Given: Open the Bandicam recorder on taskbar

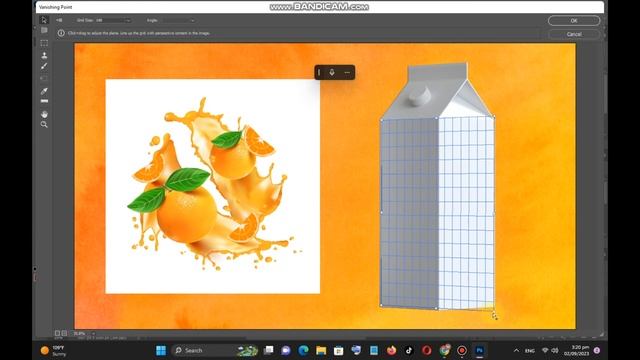Looking at the screenshot, I should click(x=462, y=350).
